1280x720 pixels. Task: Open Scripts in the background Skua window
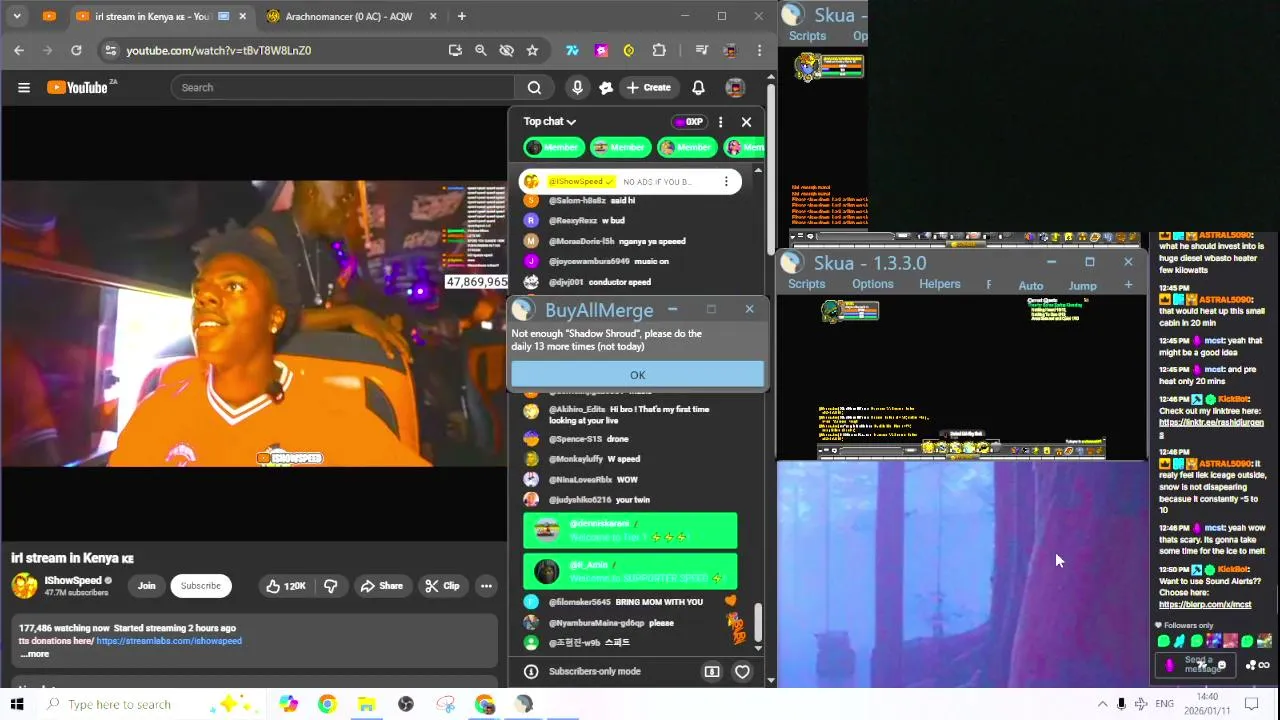pos(808,36)
